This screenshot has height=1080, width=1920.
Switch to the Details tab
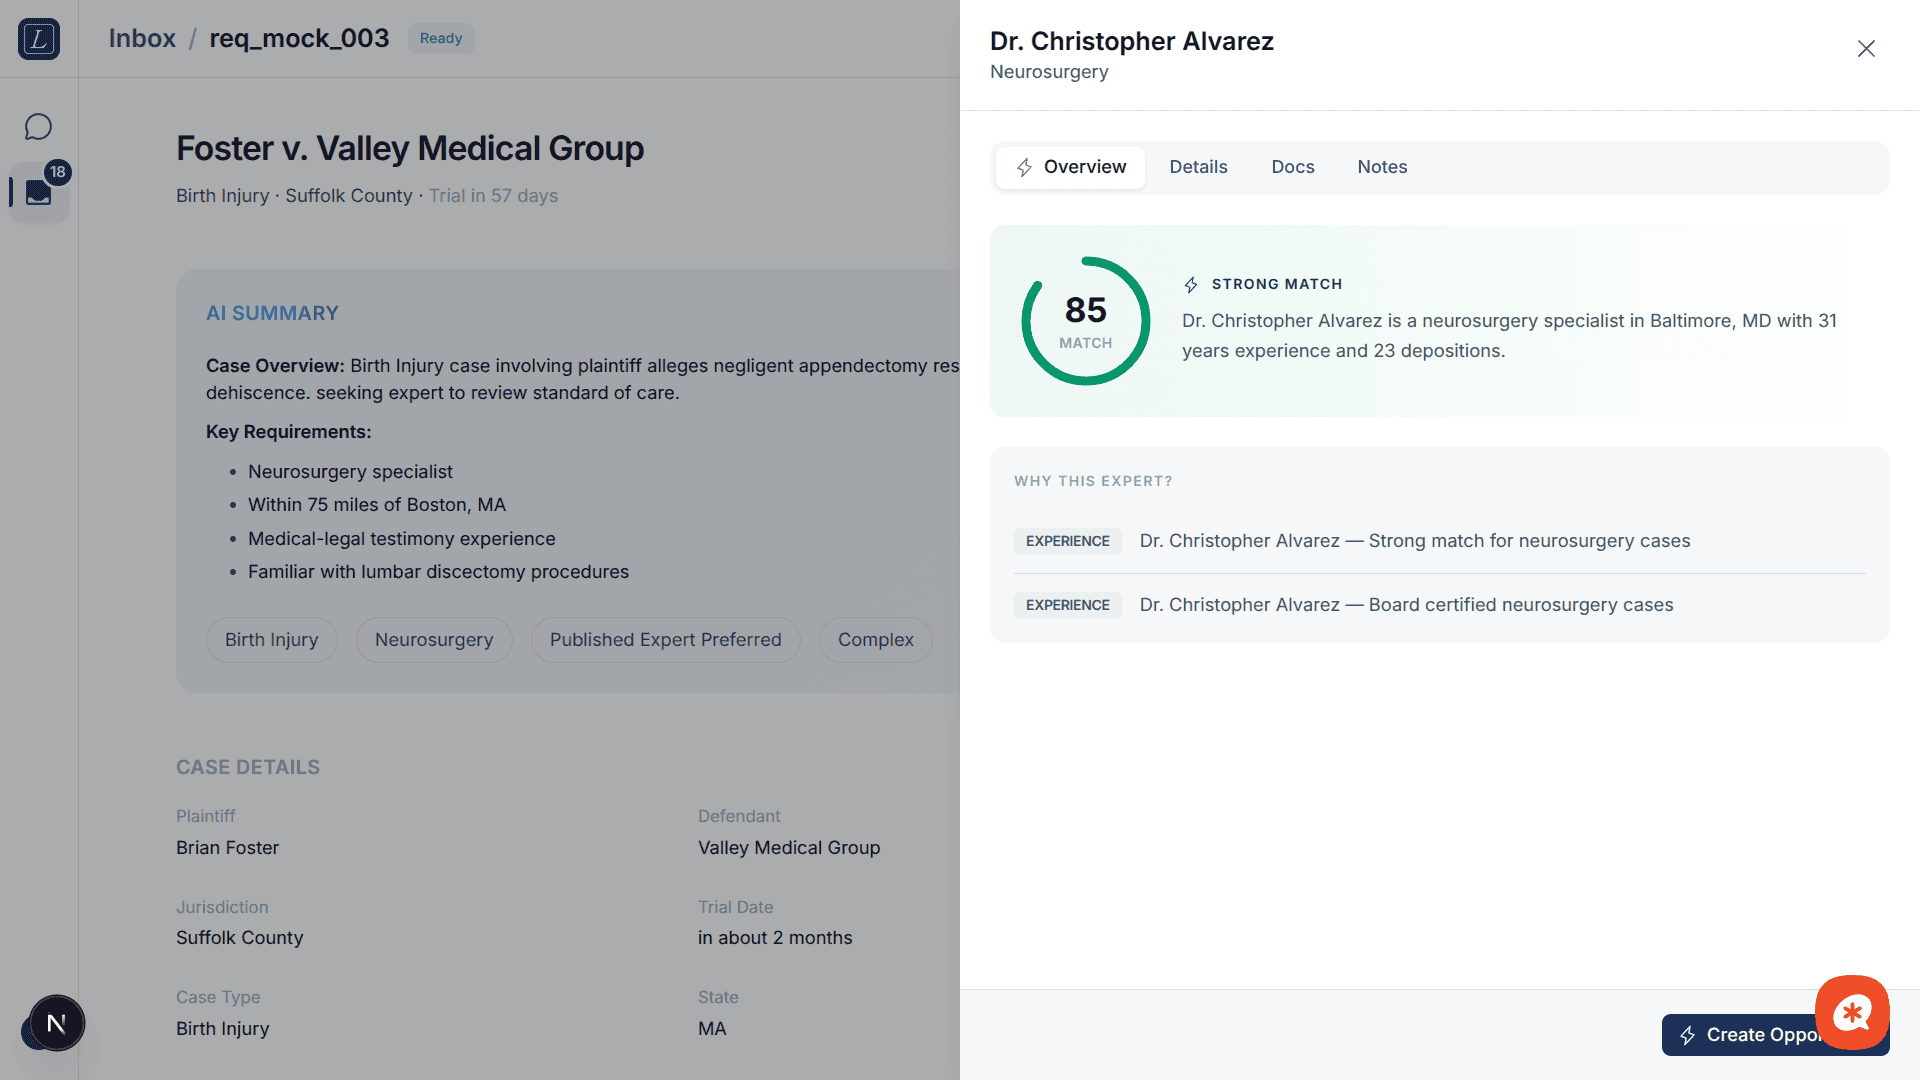tap(1198, 167)
